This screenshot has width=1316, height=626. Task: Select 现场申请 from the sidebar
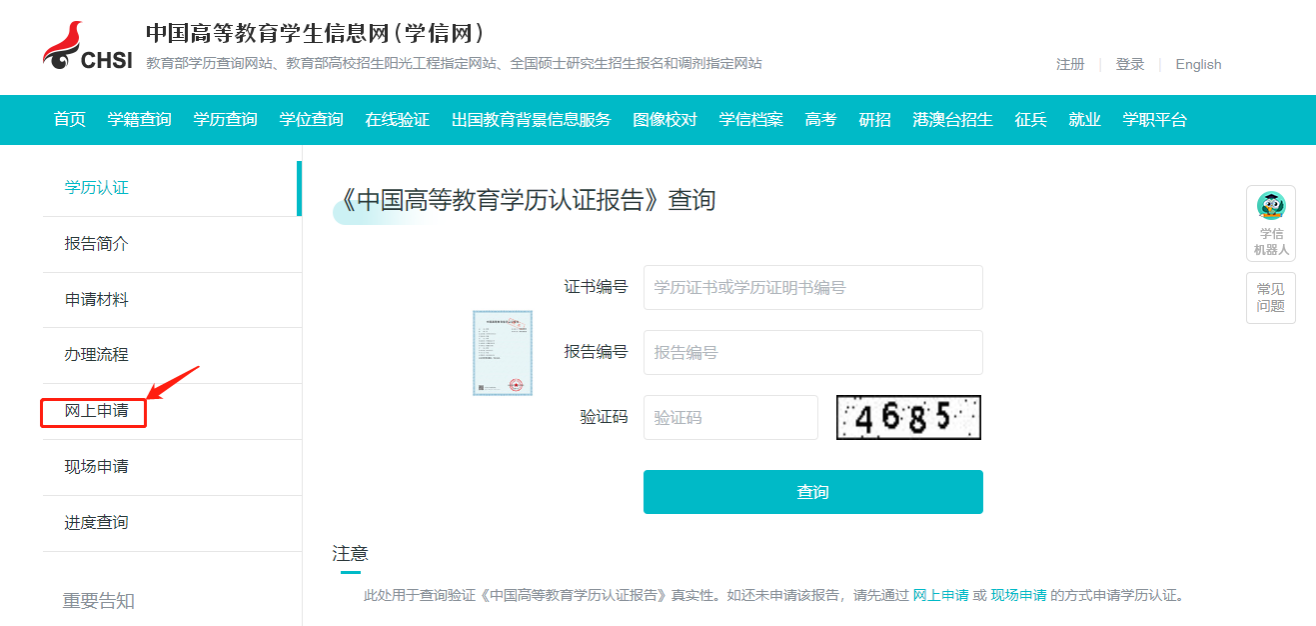tap(96, 467)
